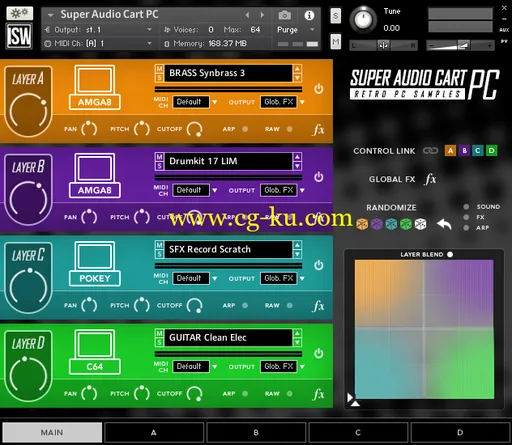Toggle the randomize SOUND option
512x445 pixels.
pyautogui.click(x=466, y=207)
